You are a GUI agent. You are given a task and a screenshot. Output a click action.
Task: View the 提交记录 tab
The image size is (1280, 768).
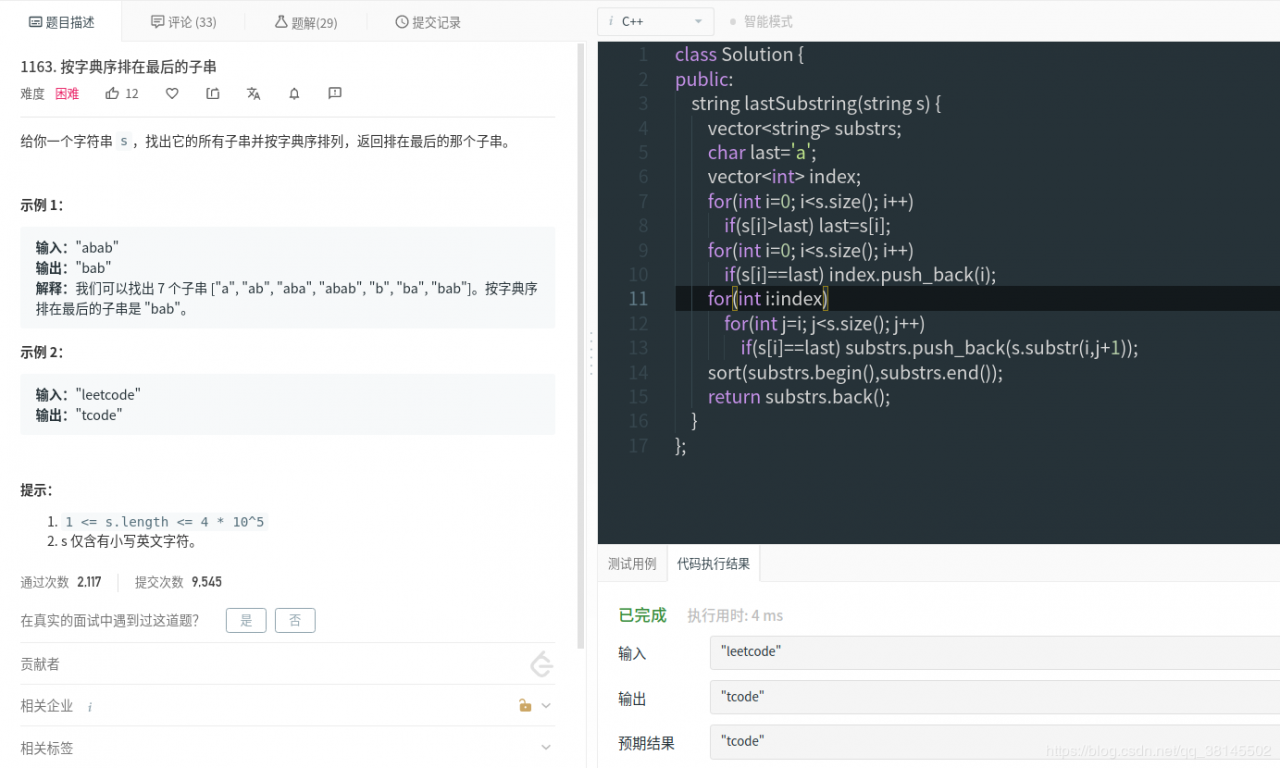(428, 22)
